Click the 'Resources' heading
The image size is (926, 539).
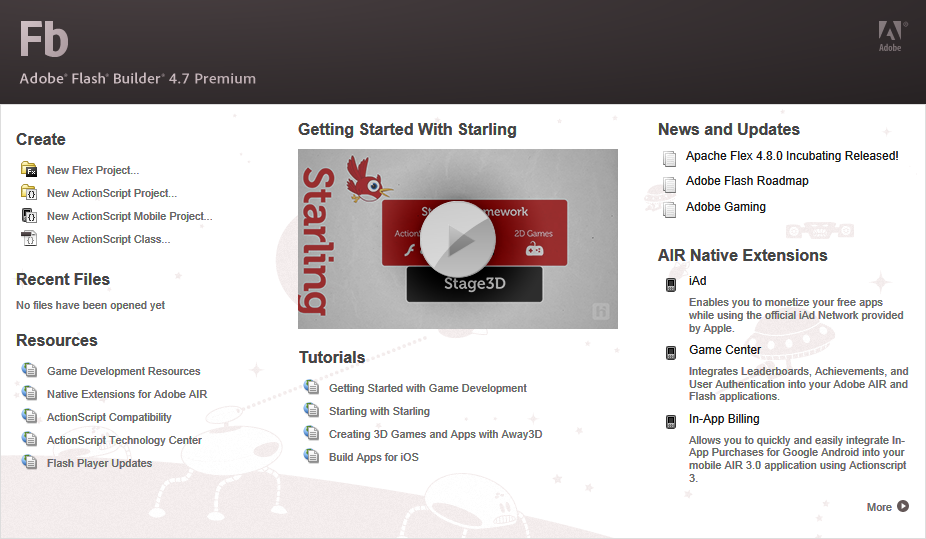tap(57, 340)
